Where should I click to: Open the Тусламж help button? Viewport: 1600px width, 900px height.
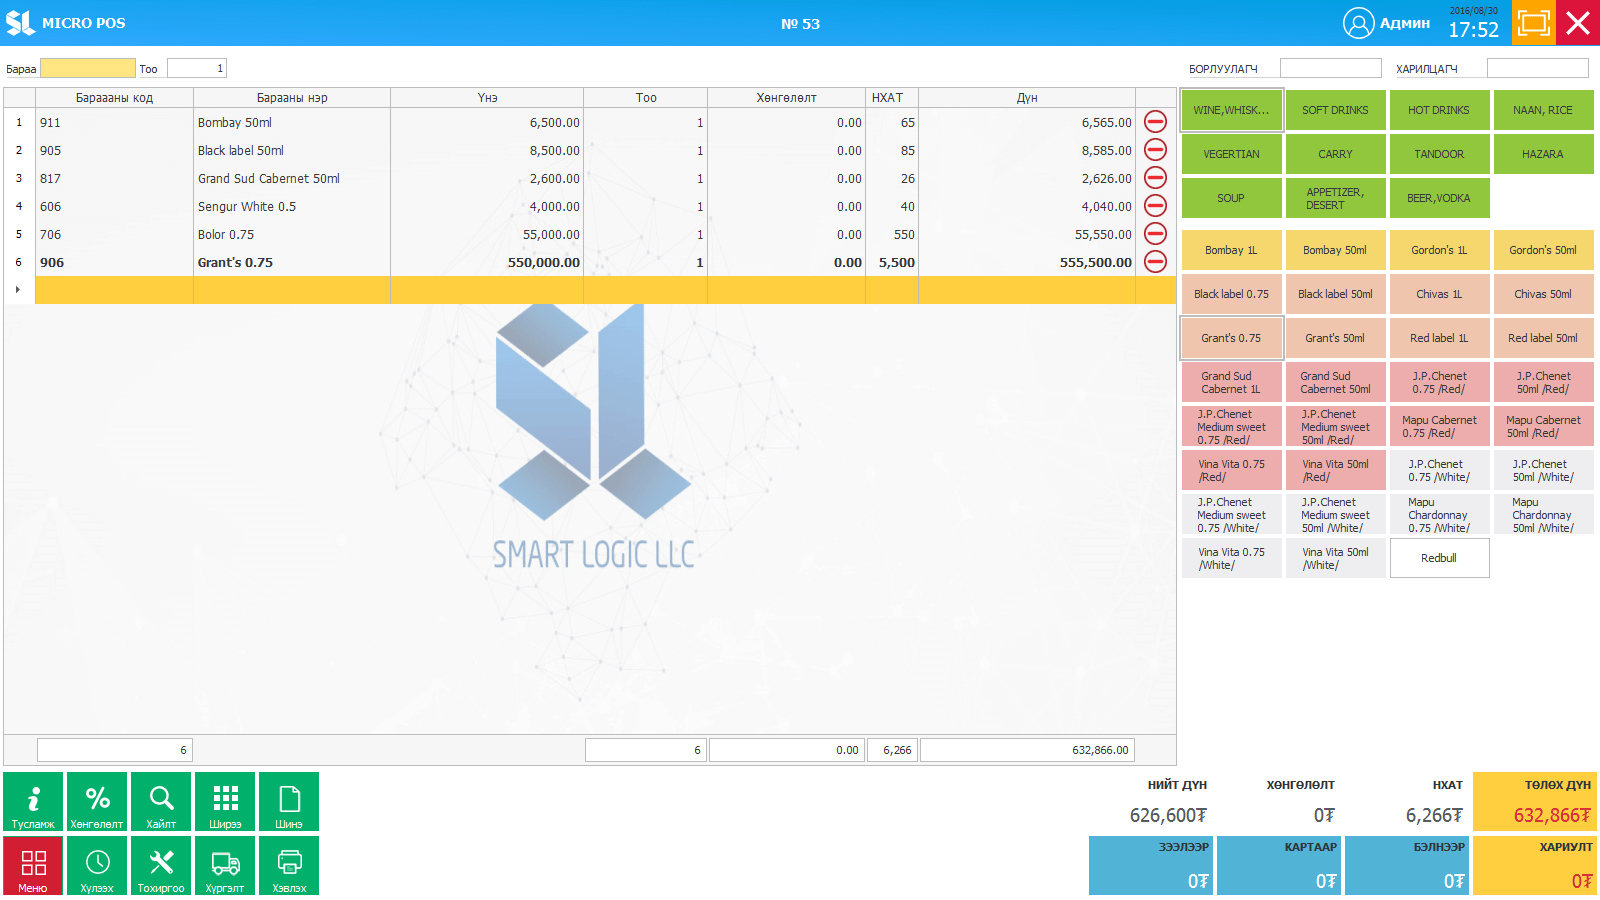click(33, 801)
